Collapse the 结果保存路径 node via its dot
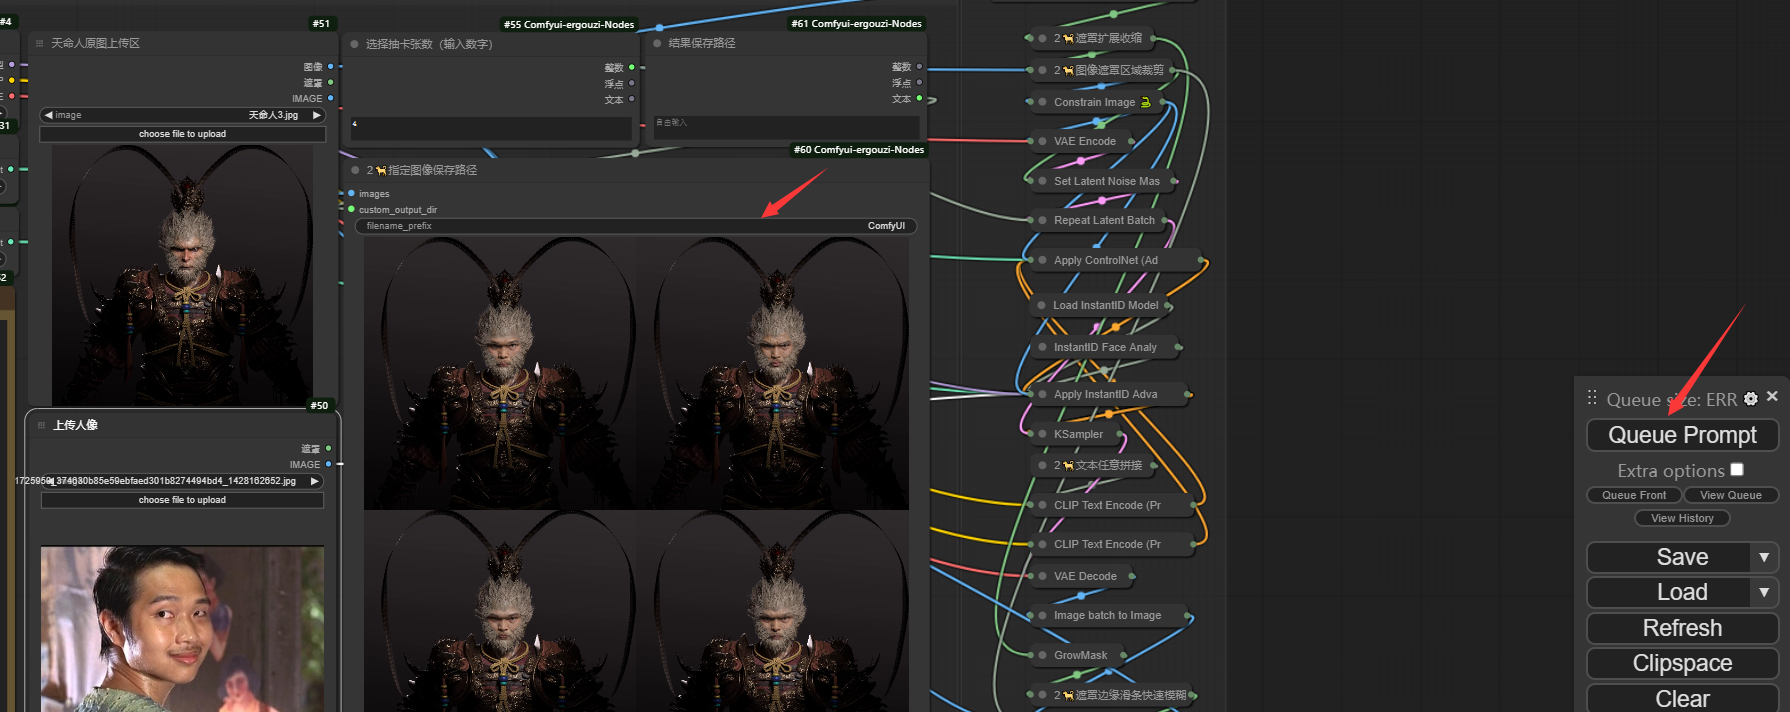 pyautogui.click(x=657, y=43)
